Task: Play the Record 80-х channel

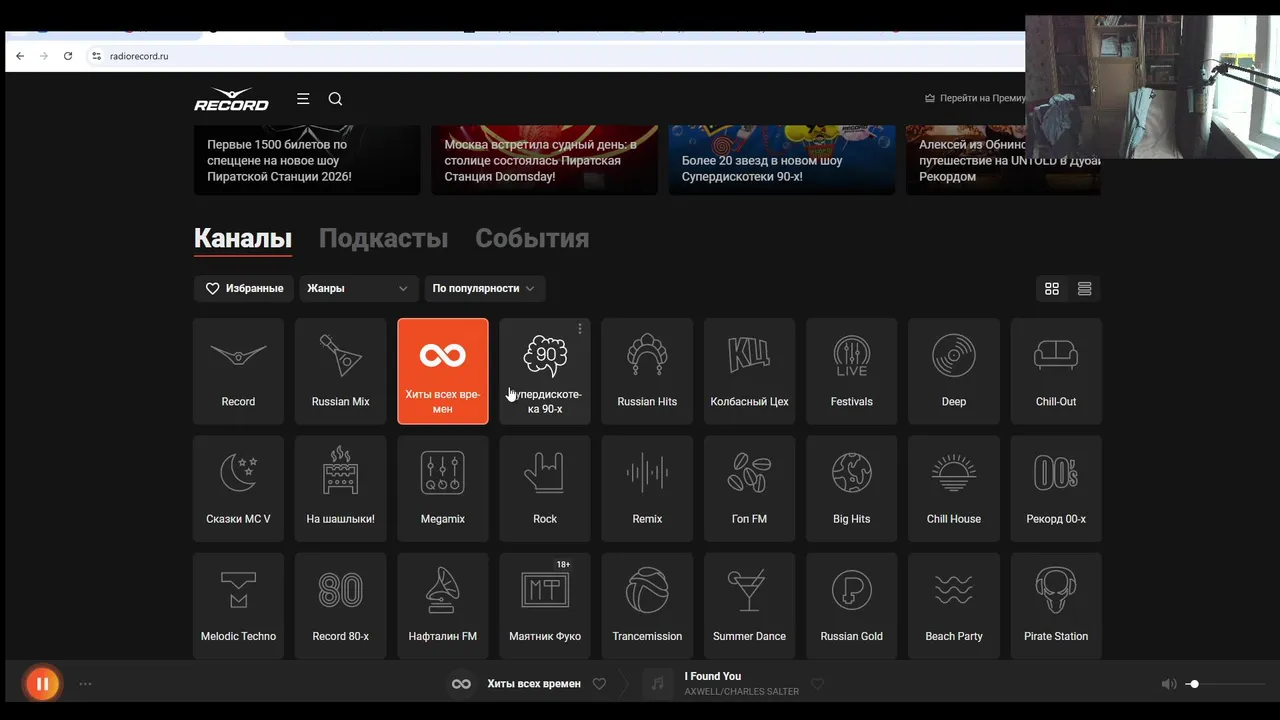Action: pyautogui.click(x=340, y=605)
